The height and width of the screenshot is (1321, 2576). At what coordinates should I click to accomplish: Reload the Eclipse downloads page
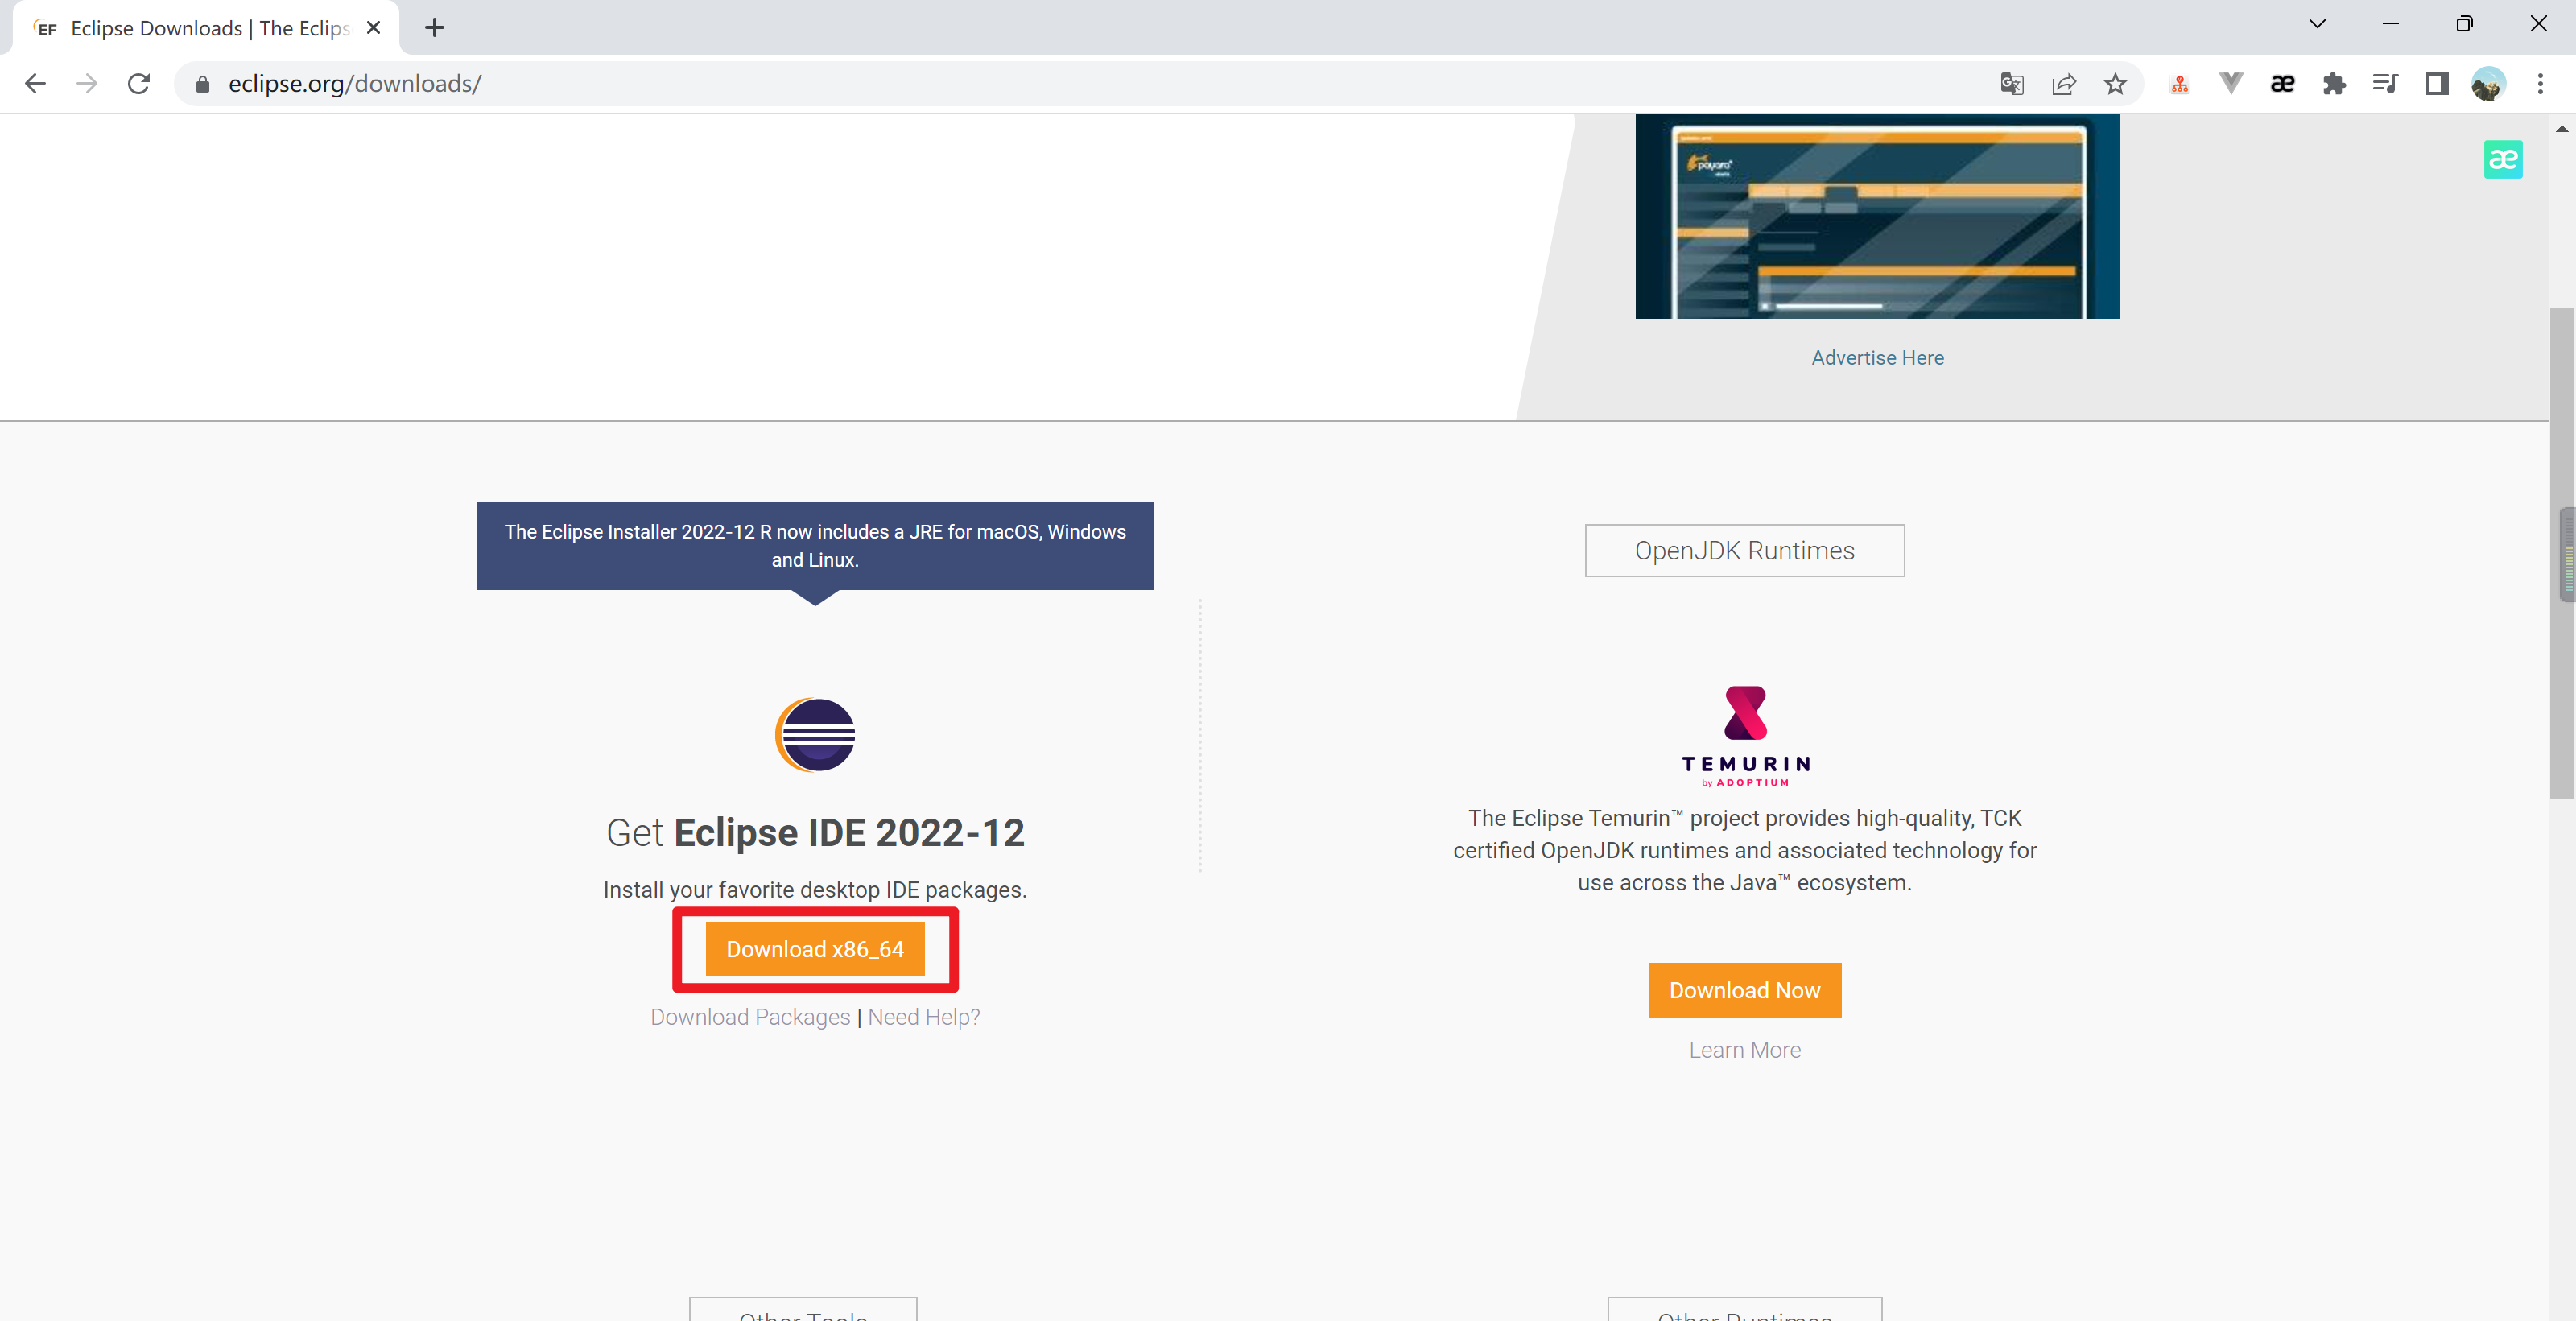coord(139,84)
